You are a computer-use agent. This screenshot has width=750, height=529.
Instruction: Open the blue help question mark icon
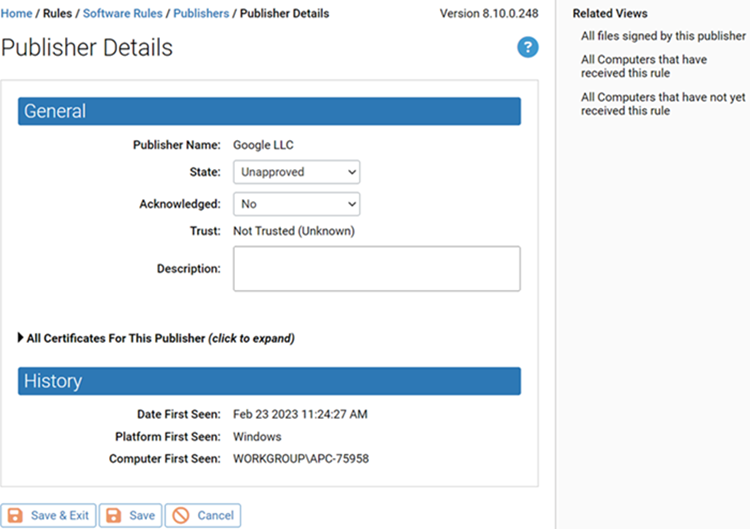528,47
